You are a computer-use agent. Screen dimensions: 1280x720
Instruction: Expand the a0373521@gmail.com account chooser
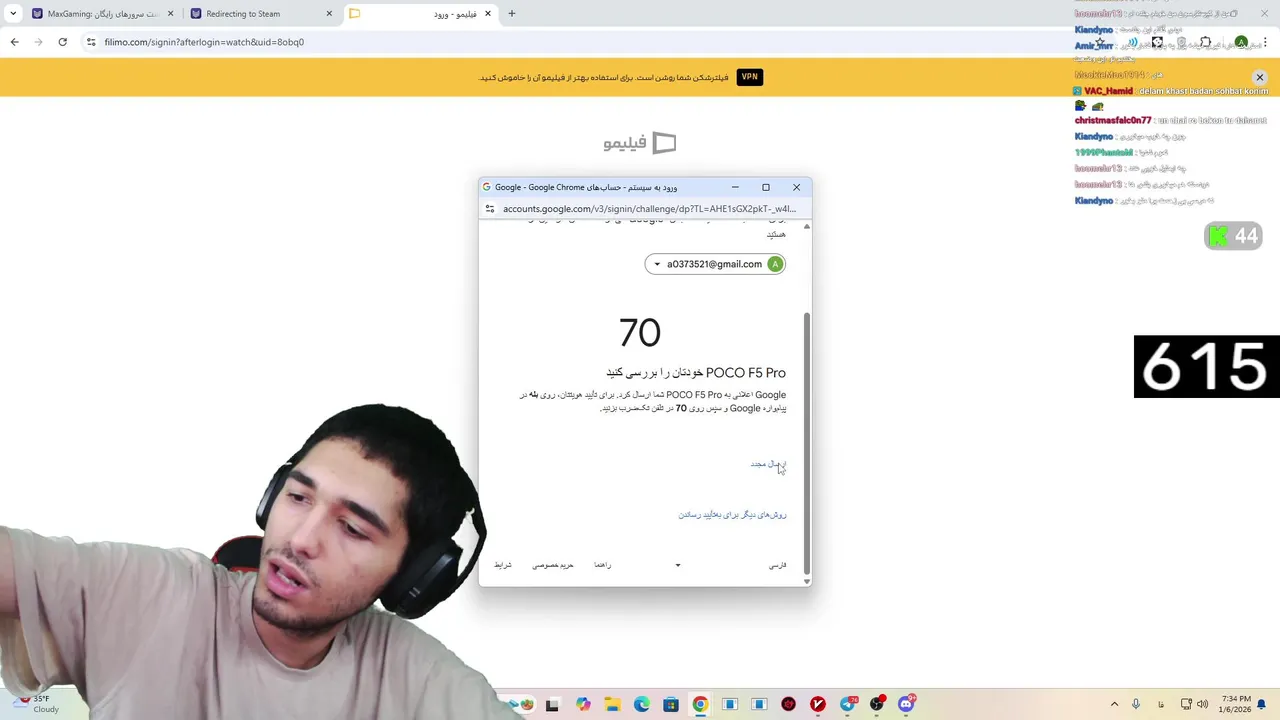click(715, 264)
